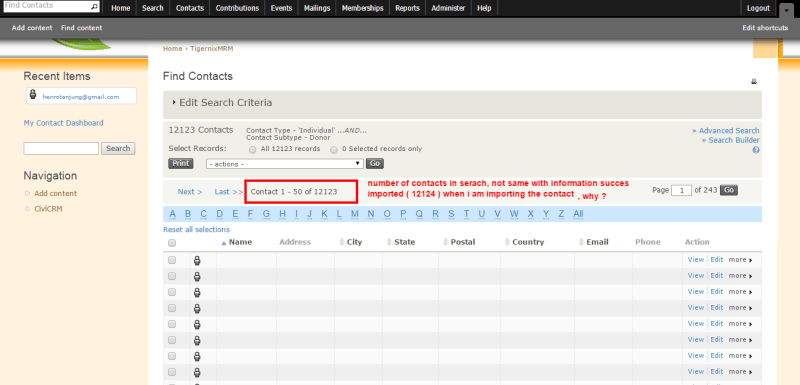
Task: Click Home in the breadcrumb
Action: tap(172, 48)
